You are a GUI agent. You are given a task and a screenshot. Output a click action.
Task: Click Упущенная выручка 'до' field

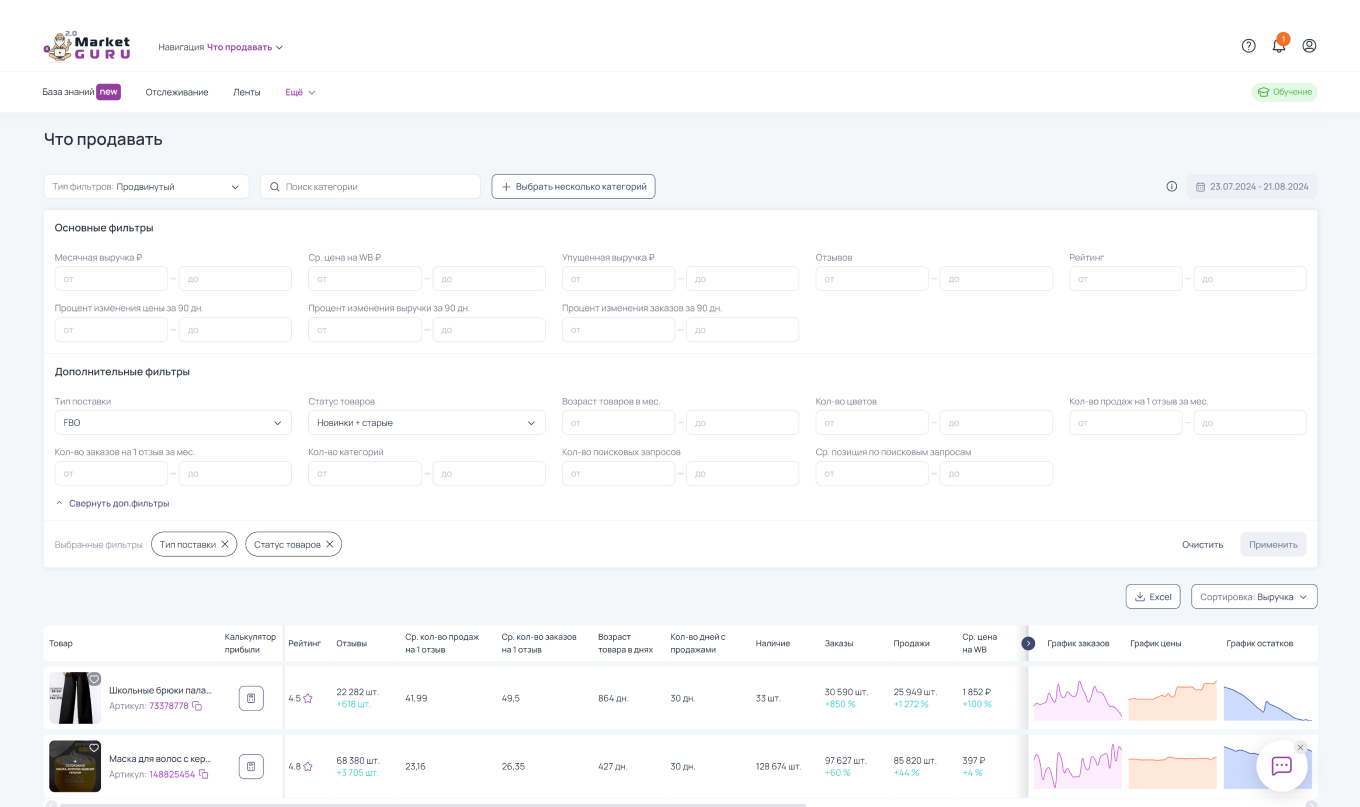pyautogui.click(x=742, y=279)
